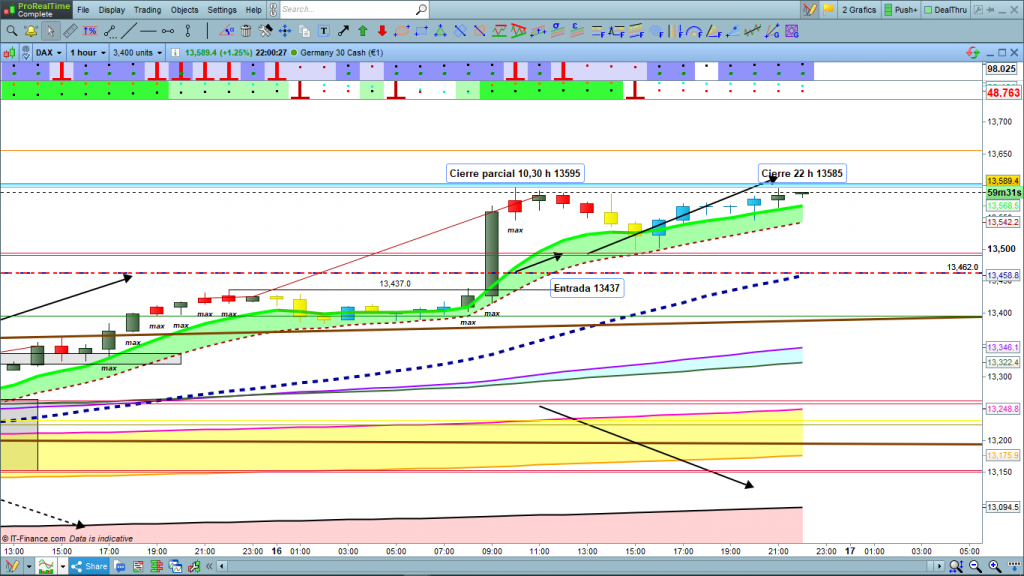The width and height of the screenshot is (1024, 576).
Task: Click the 2 Grafics button
Action: [857, 10]
